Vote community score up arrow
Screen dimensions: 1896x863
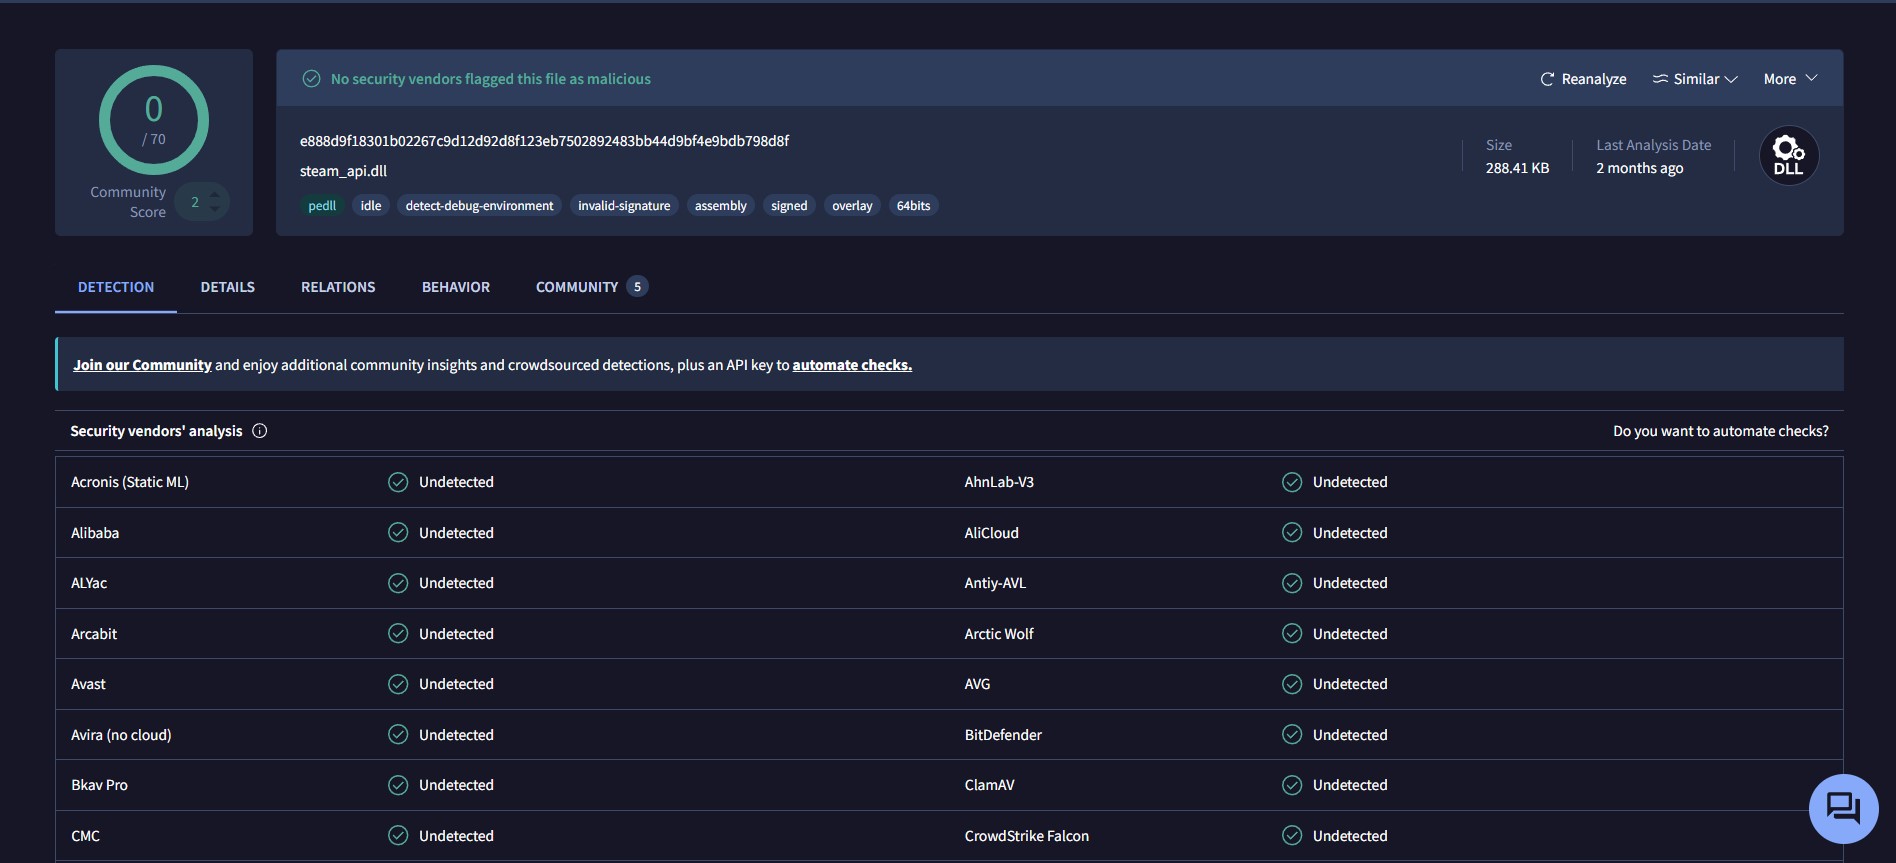click(x=215, y=194)
